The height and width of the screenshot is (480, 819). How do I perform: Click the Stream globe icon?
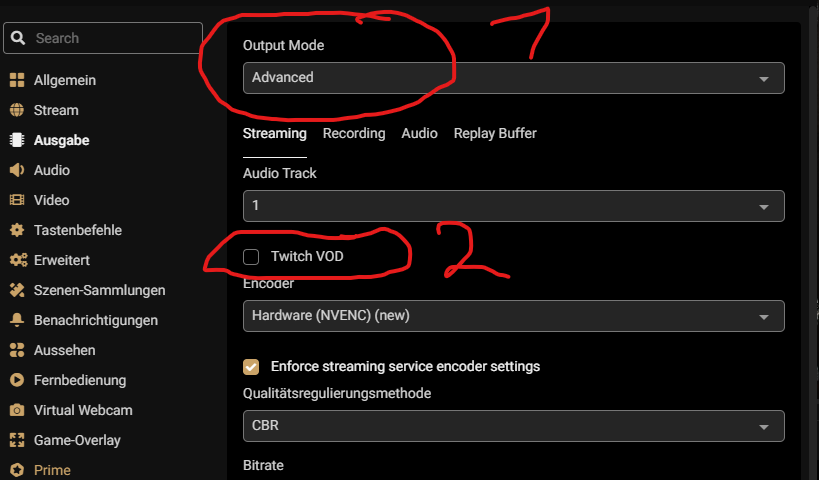[16, 110]
